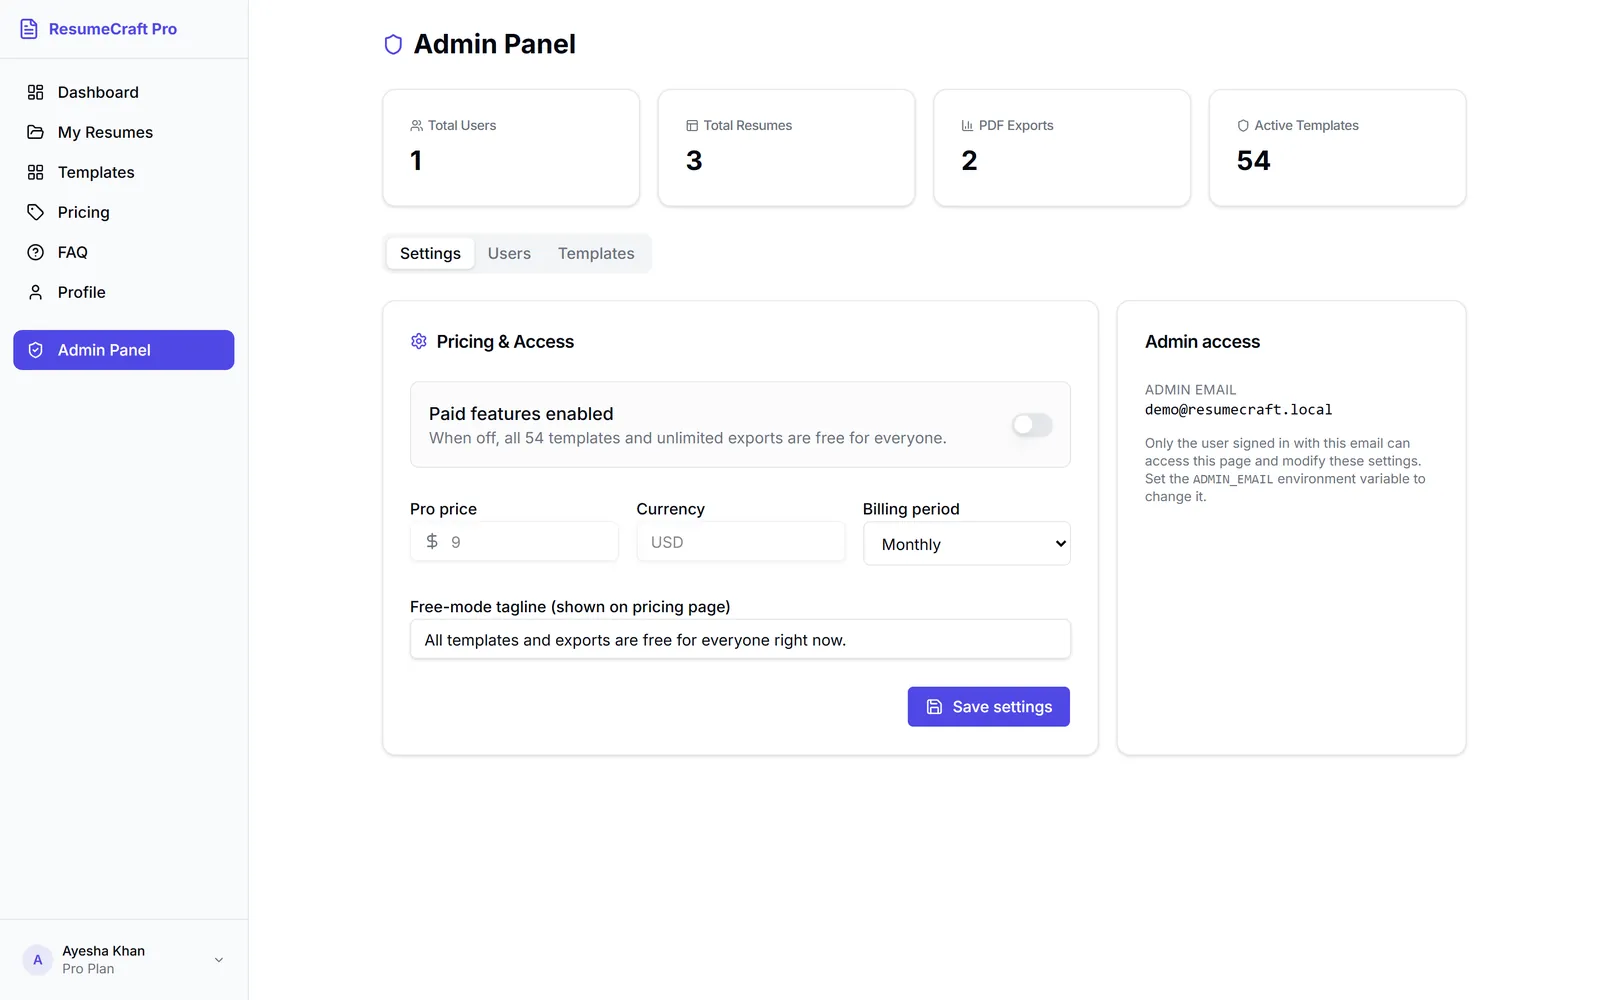Click the shield icon beside Admin Panel heading
Image resolution: width=1600 pixels, height=1000 pixels.
[x=393, y=44]
